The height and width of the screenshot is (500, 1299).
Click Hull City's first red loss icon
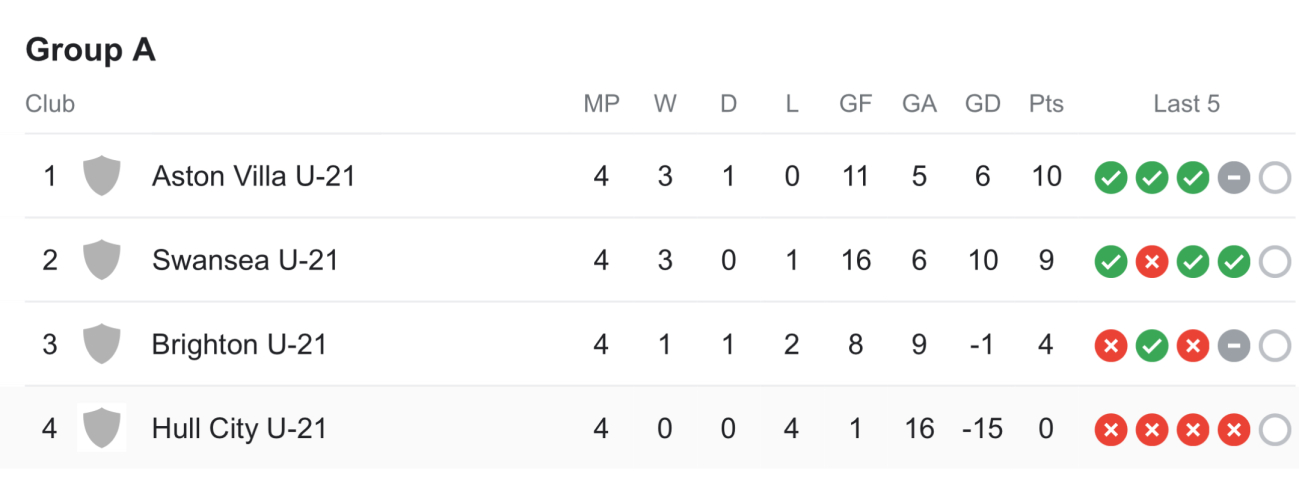pyautogui.click(x=1111, y=431)
